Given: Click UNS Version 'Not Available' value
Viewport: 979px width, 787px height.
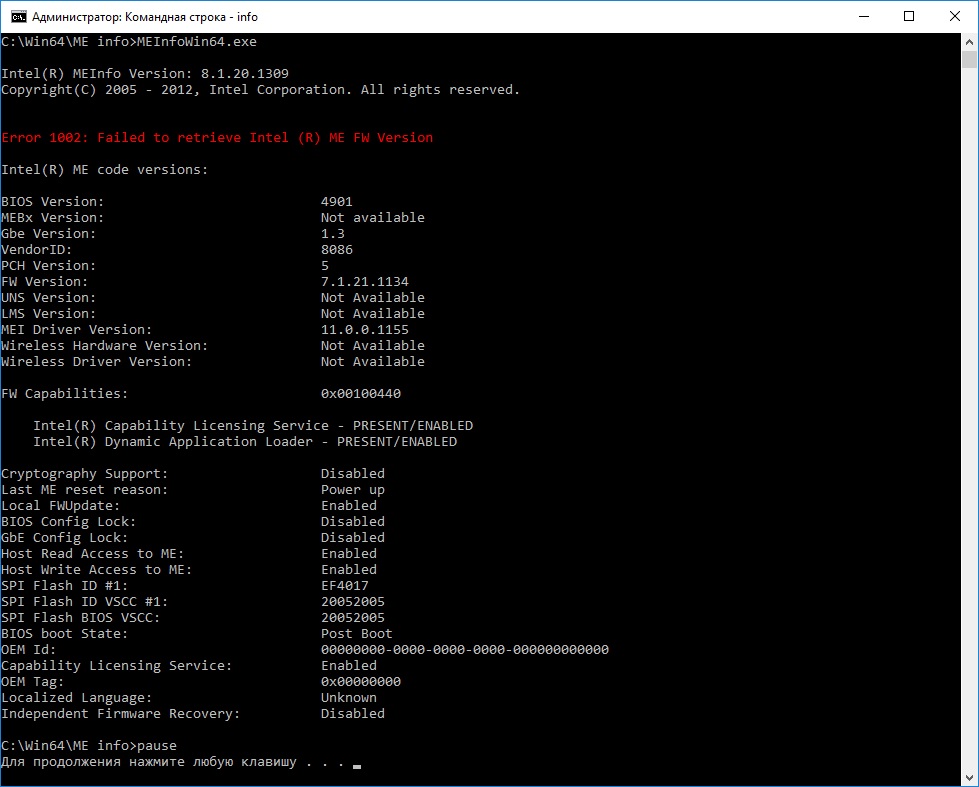Looking at the screenshot, I should coord(373,297).
